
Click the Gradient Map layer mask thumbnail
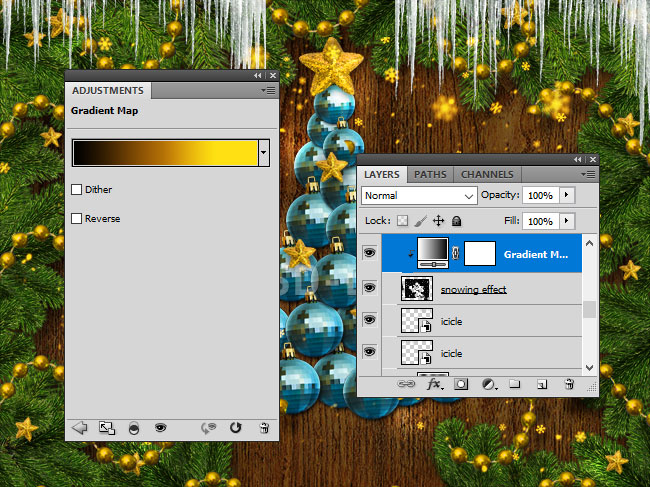point(481,254)
